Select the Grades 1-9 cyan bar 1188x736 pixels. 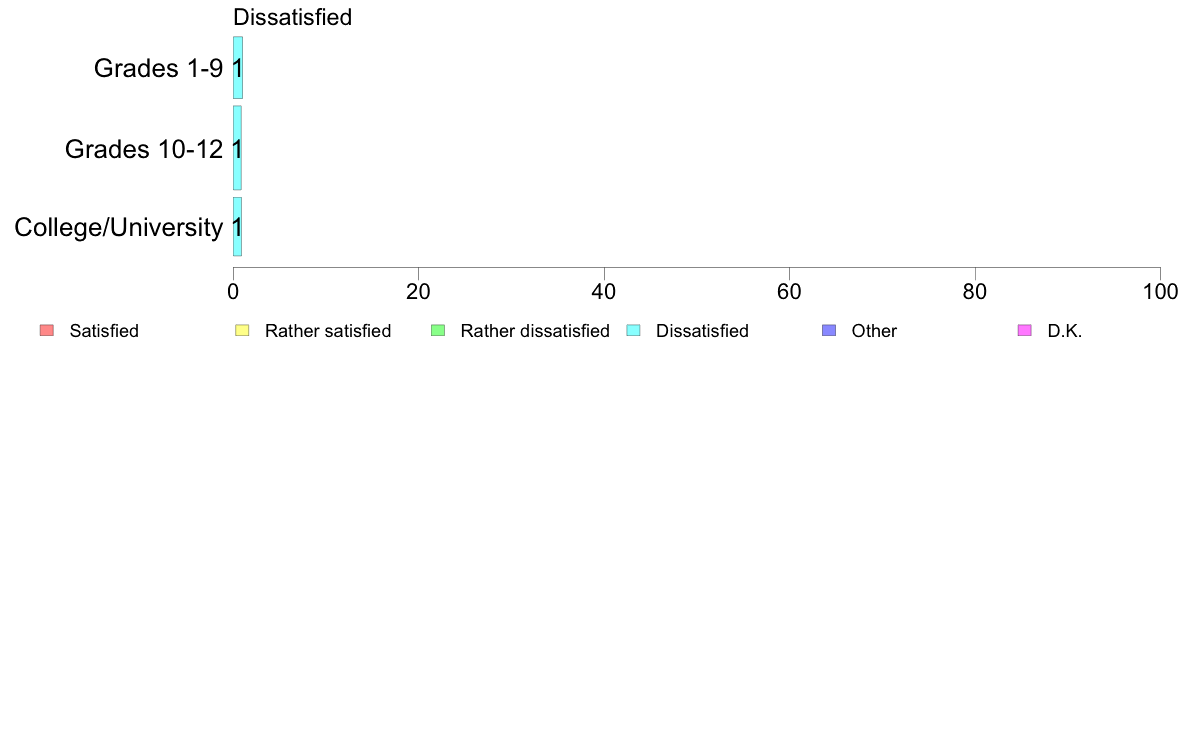pyautogui.click(x=238, y=67)
